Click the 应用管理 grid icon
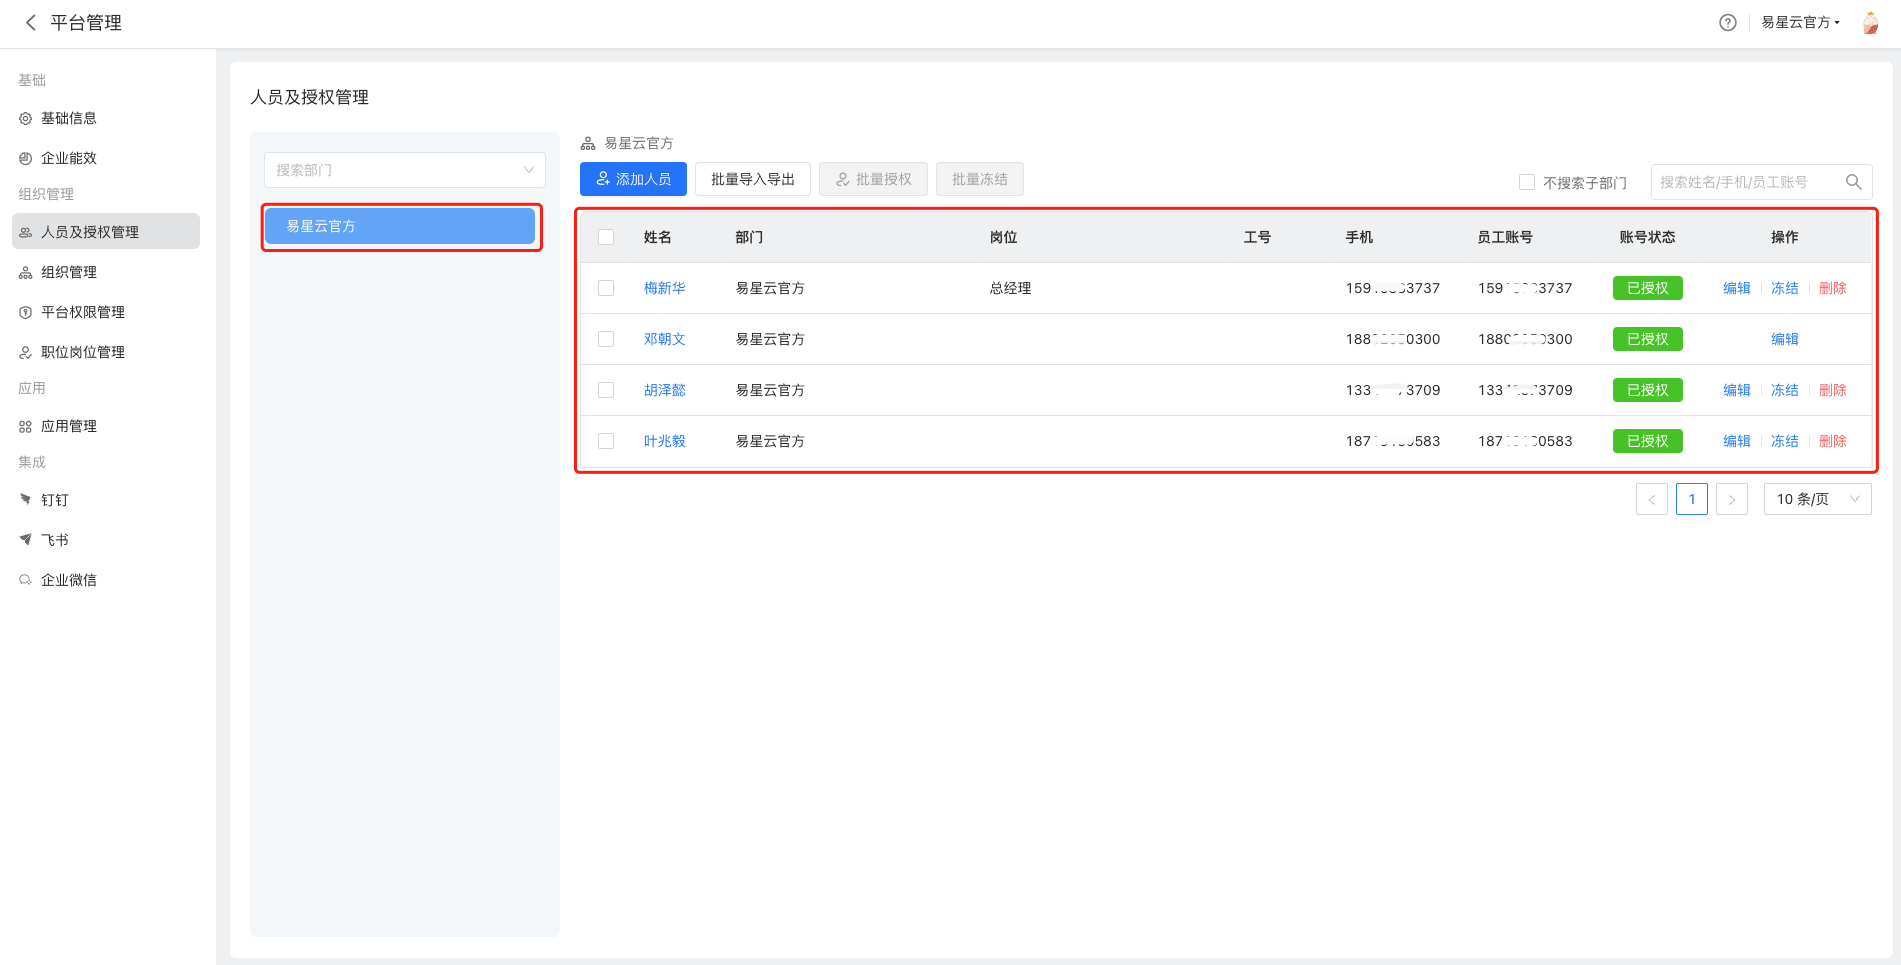The width and height of the screenshot is (1901, 965). (x=26, y=426)
